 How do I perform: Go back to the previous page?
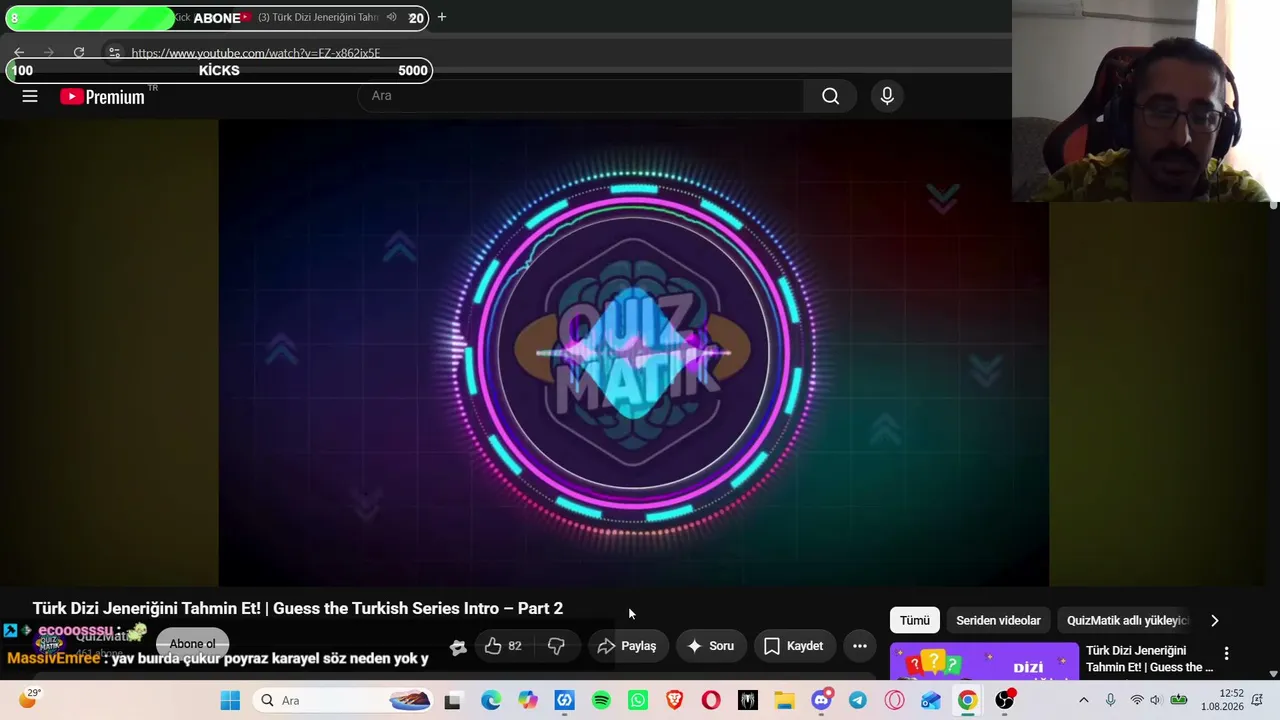[19, 52]
